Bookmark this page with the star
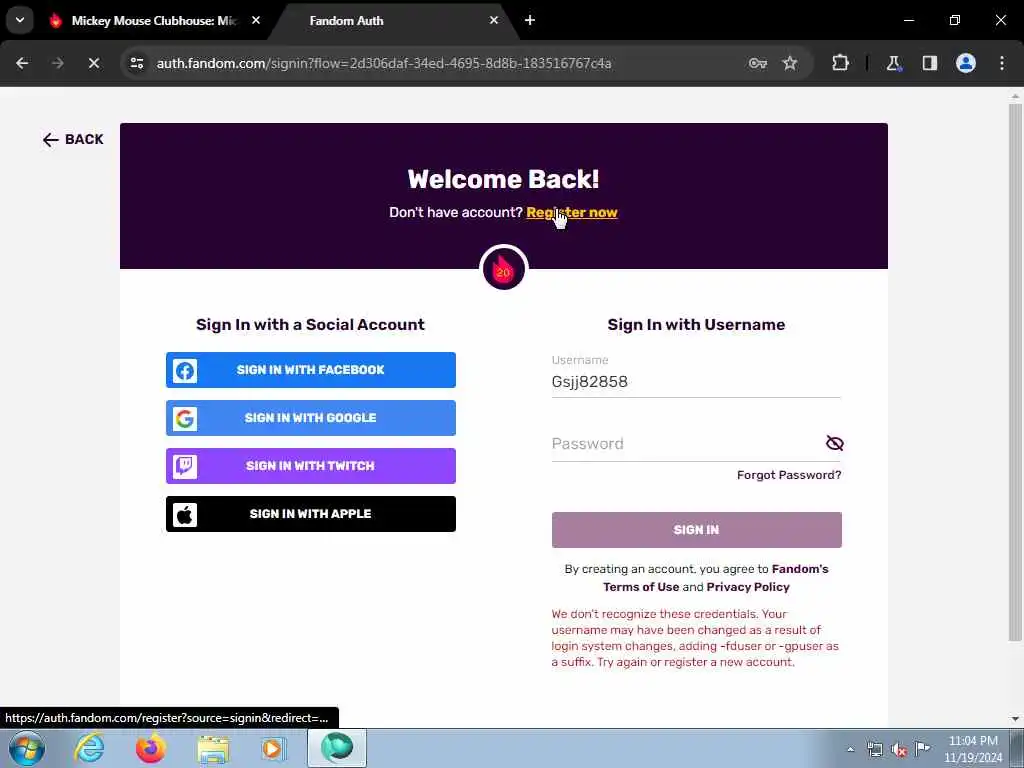 [x=790, y=63]
